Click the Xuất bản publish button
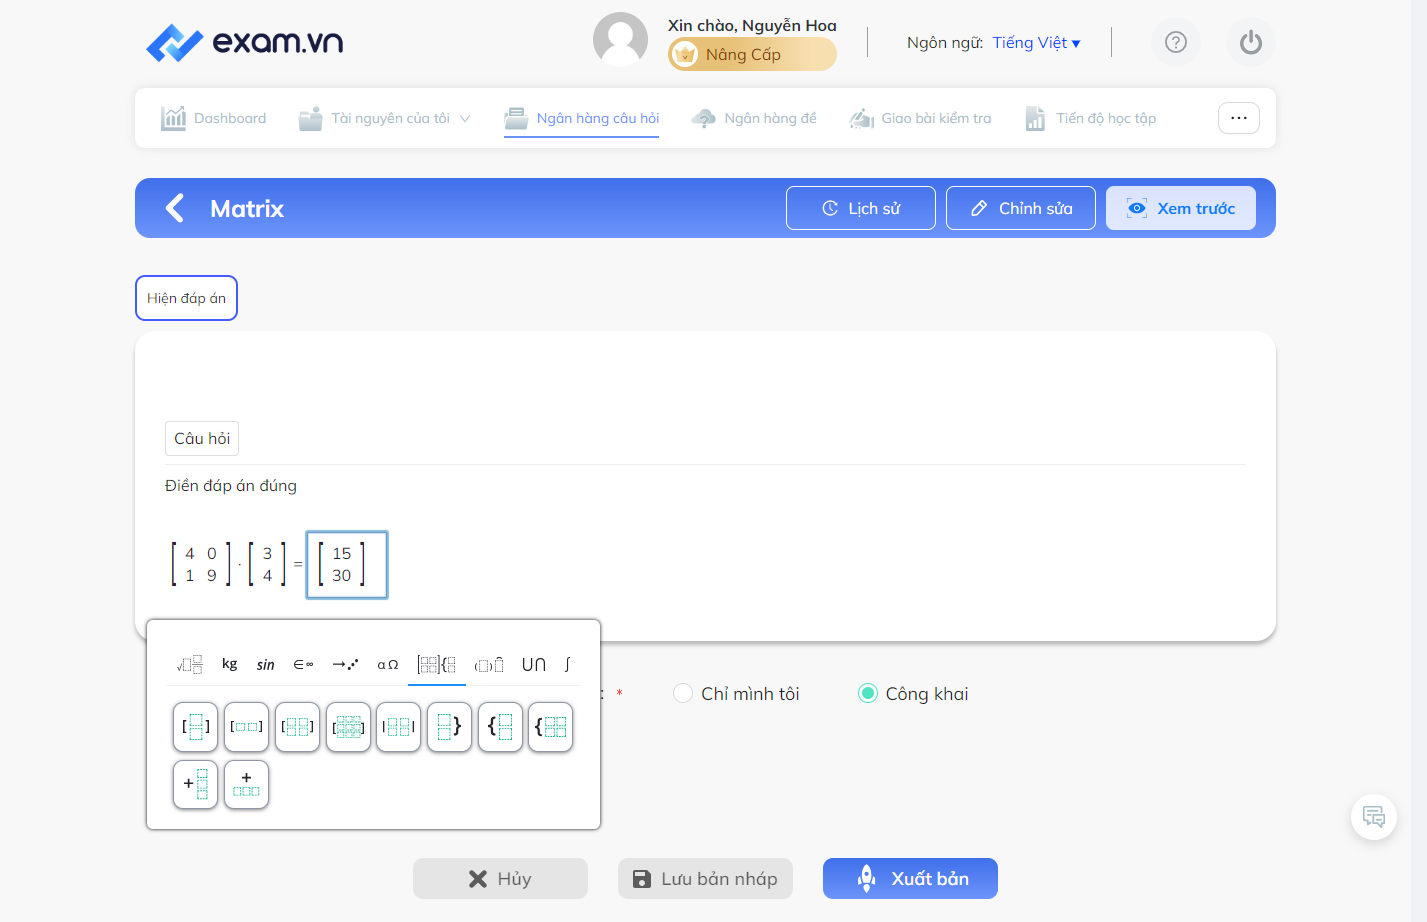 (910, 878)
